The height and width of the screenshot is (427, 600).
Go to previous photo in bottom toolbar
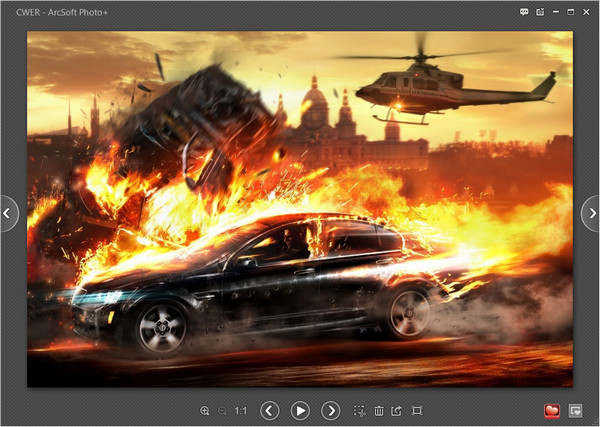[x=270, y=410]
